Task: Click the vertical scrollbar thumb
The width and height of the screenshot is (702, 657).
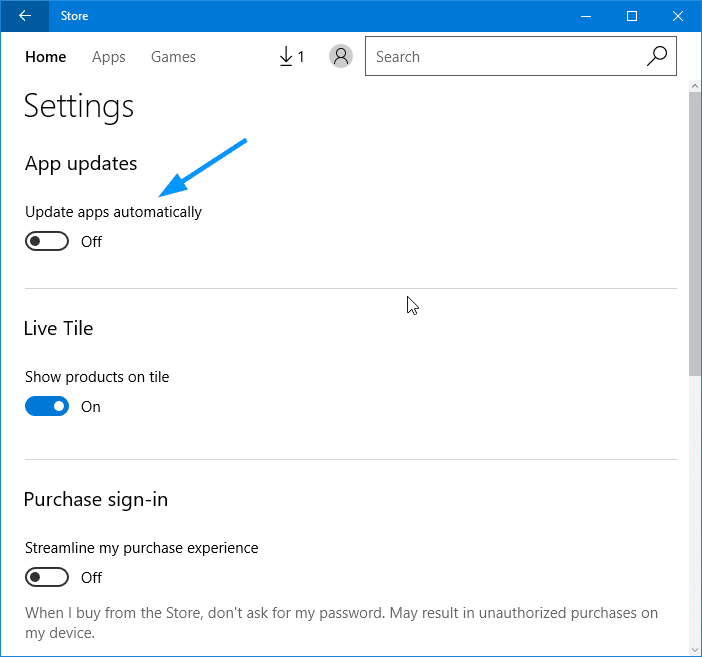Action: point(694,230)
